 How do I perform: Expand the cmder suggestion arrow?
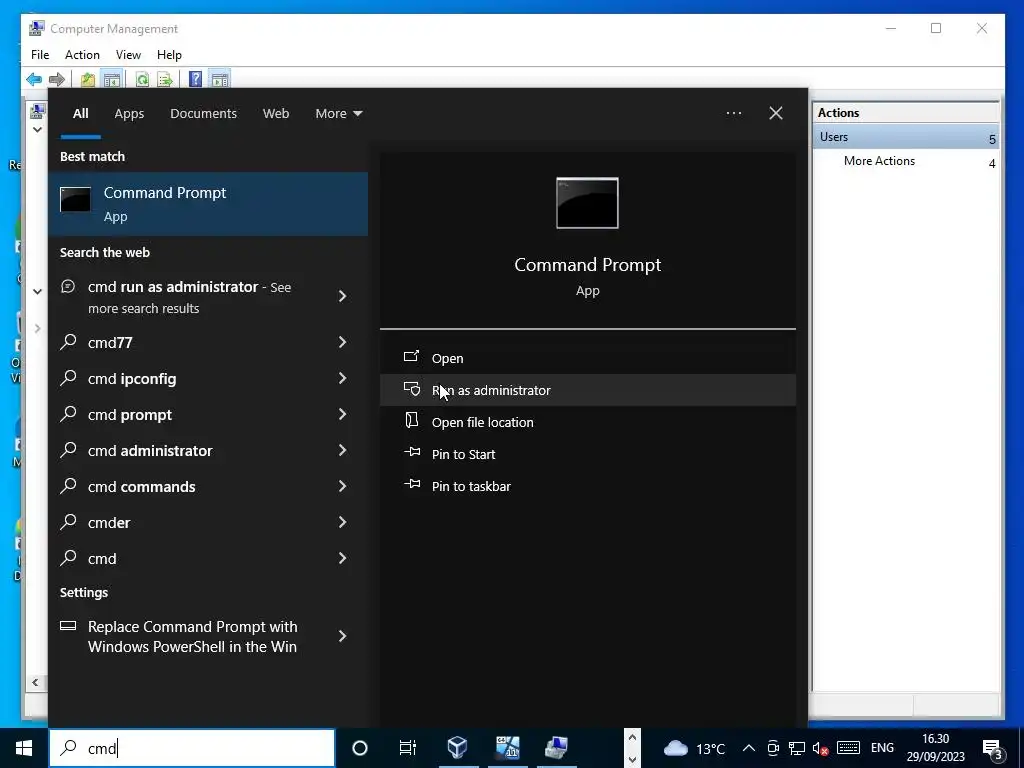click(x=342, y=522)
